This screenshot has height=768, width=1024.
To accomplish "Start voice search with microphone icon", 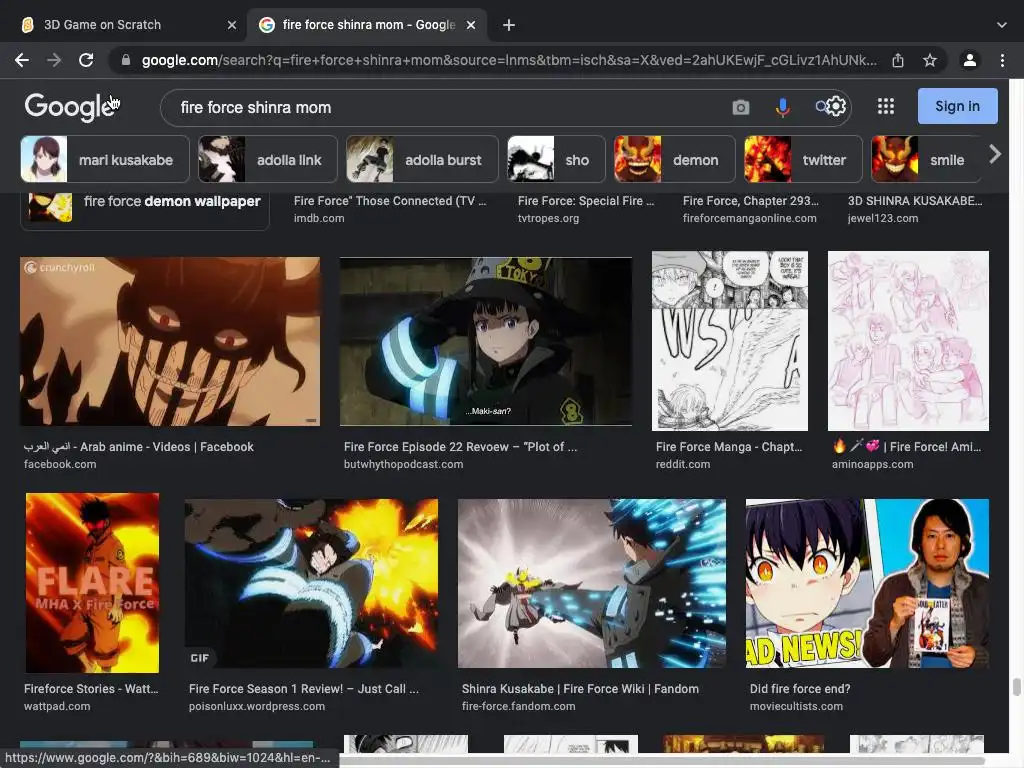I will coord(782,107).
